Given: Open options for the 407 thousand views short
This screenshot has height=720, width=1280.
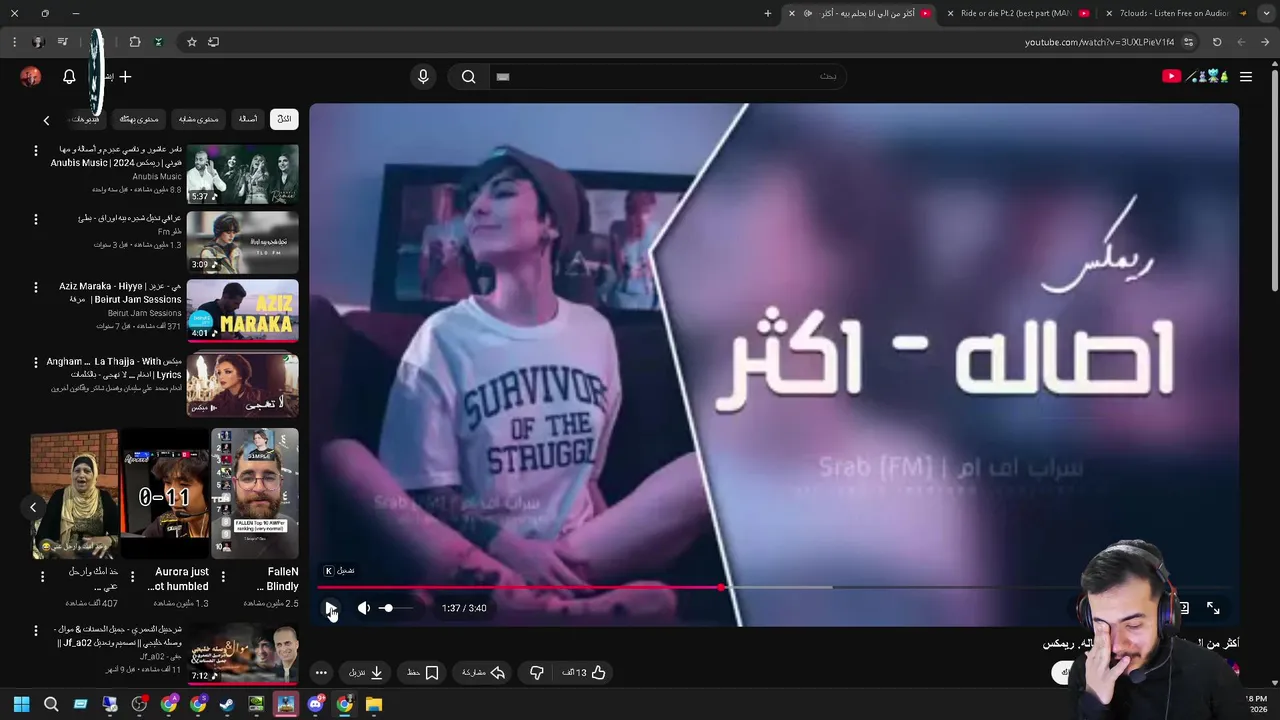Looking at the screenshot, I should pos(42,577).
